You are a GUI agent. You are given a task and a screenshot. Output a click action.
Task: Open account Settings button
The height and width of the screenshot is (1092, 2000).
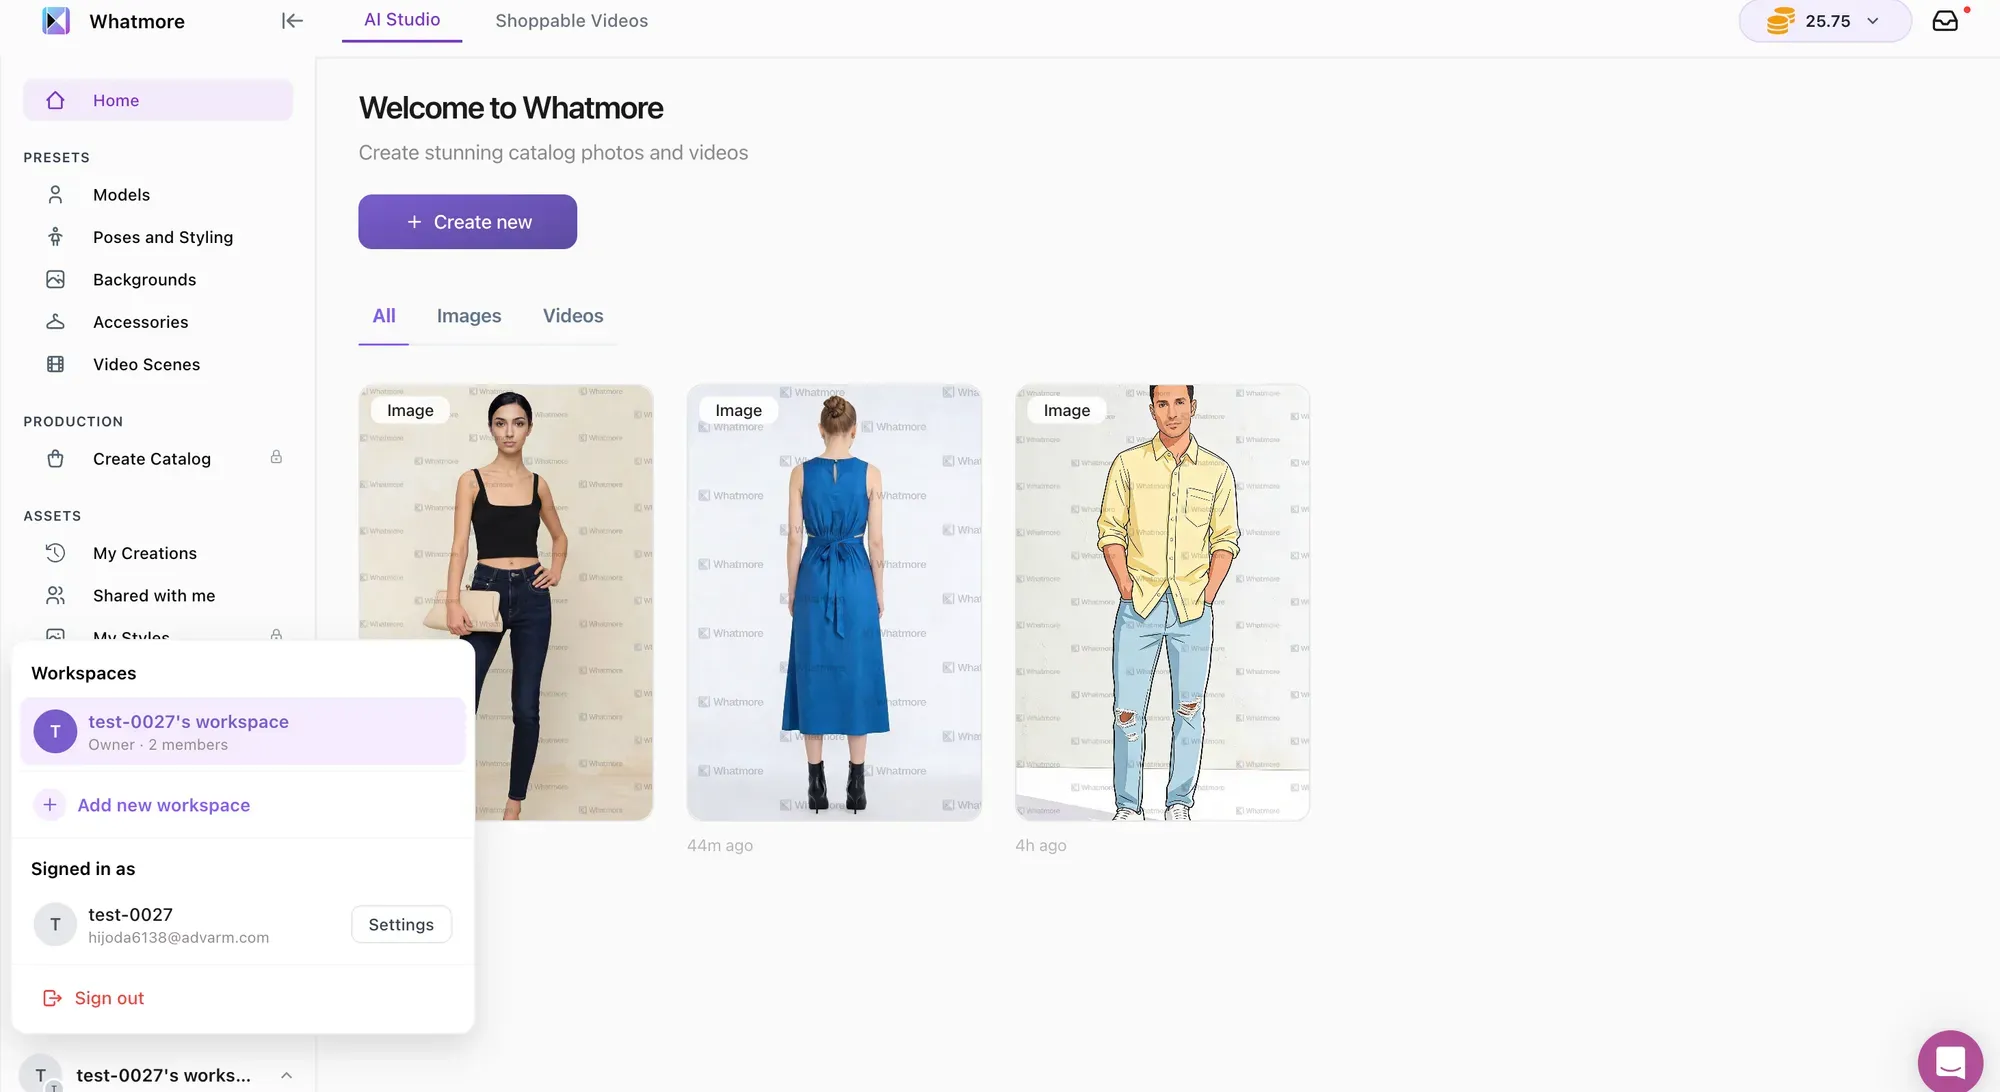(401, 925)
